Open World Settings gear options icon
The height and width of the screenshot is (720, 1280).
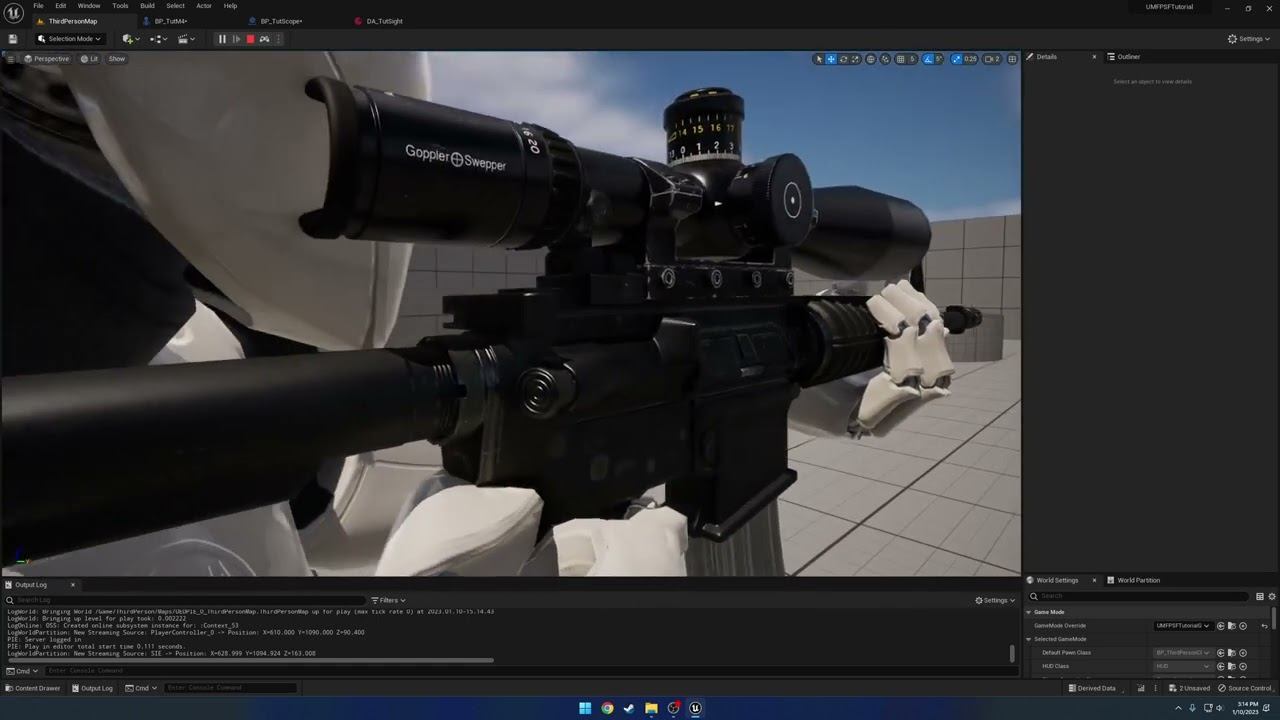coord(1272,597)
